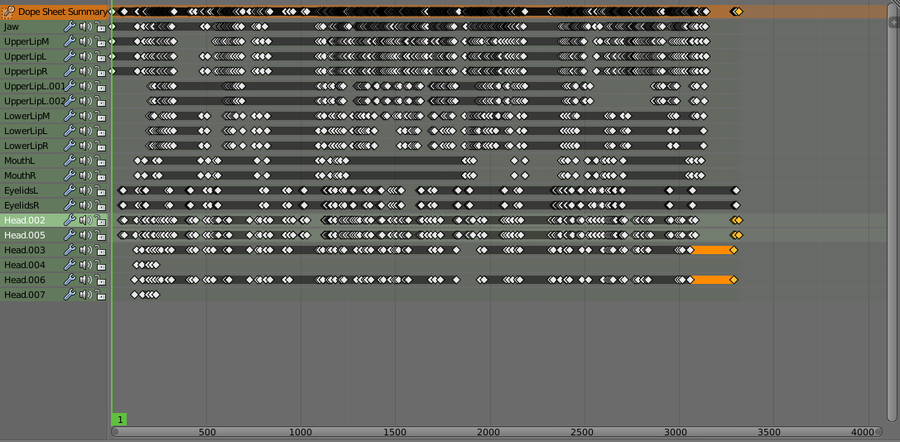
Task: Toggle modifiers wrench on UpperLipM channel
Action: 69,41
